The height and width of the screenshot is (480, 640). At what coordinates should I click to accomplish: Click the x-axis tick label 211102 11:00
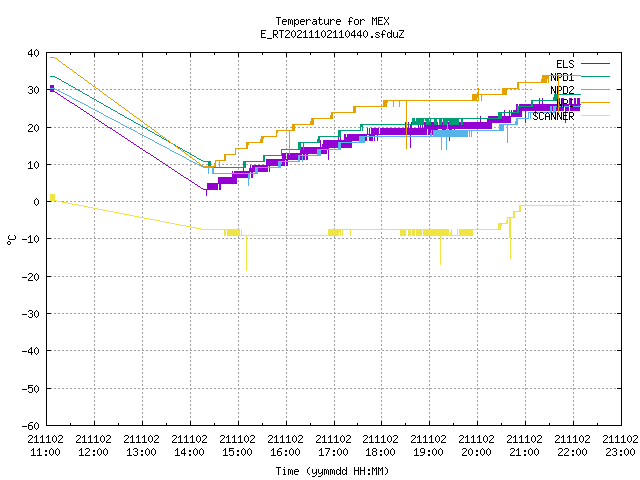[x=46, y=446]
